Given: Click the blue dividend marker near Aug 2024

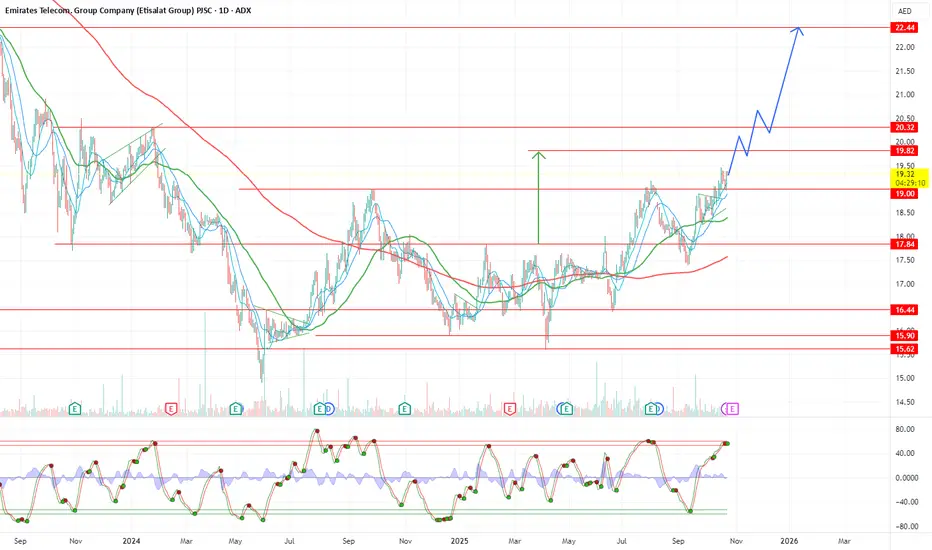Looking at the screenshot, I should click(x=329, y=408).
